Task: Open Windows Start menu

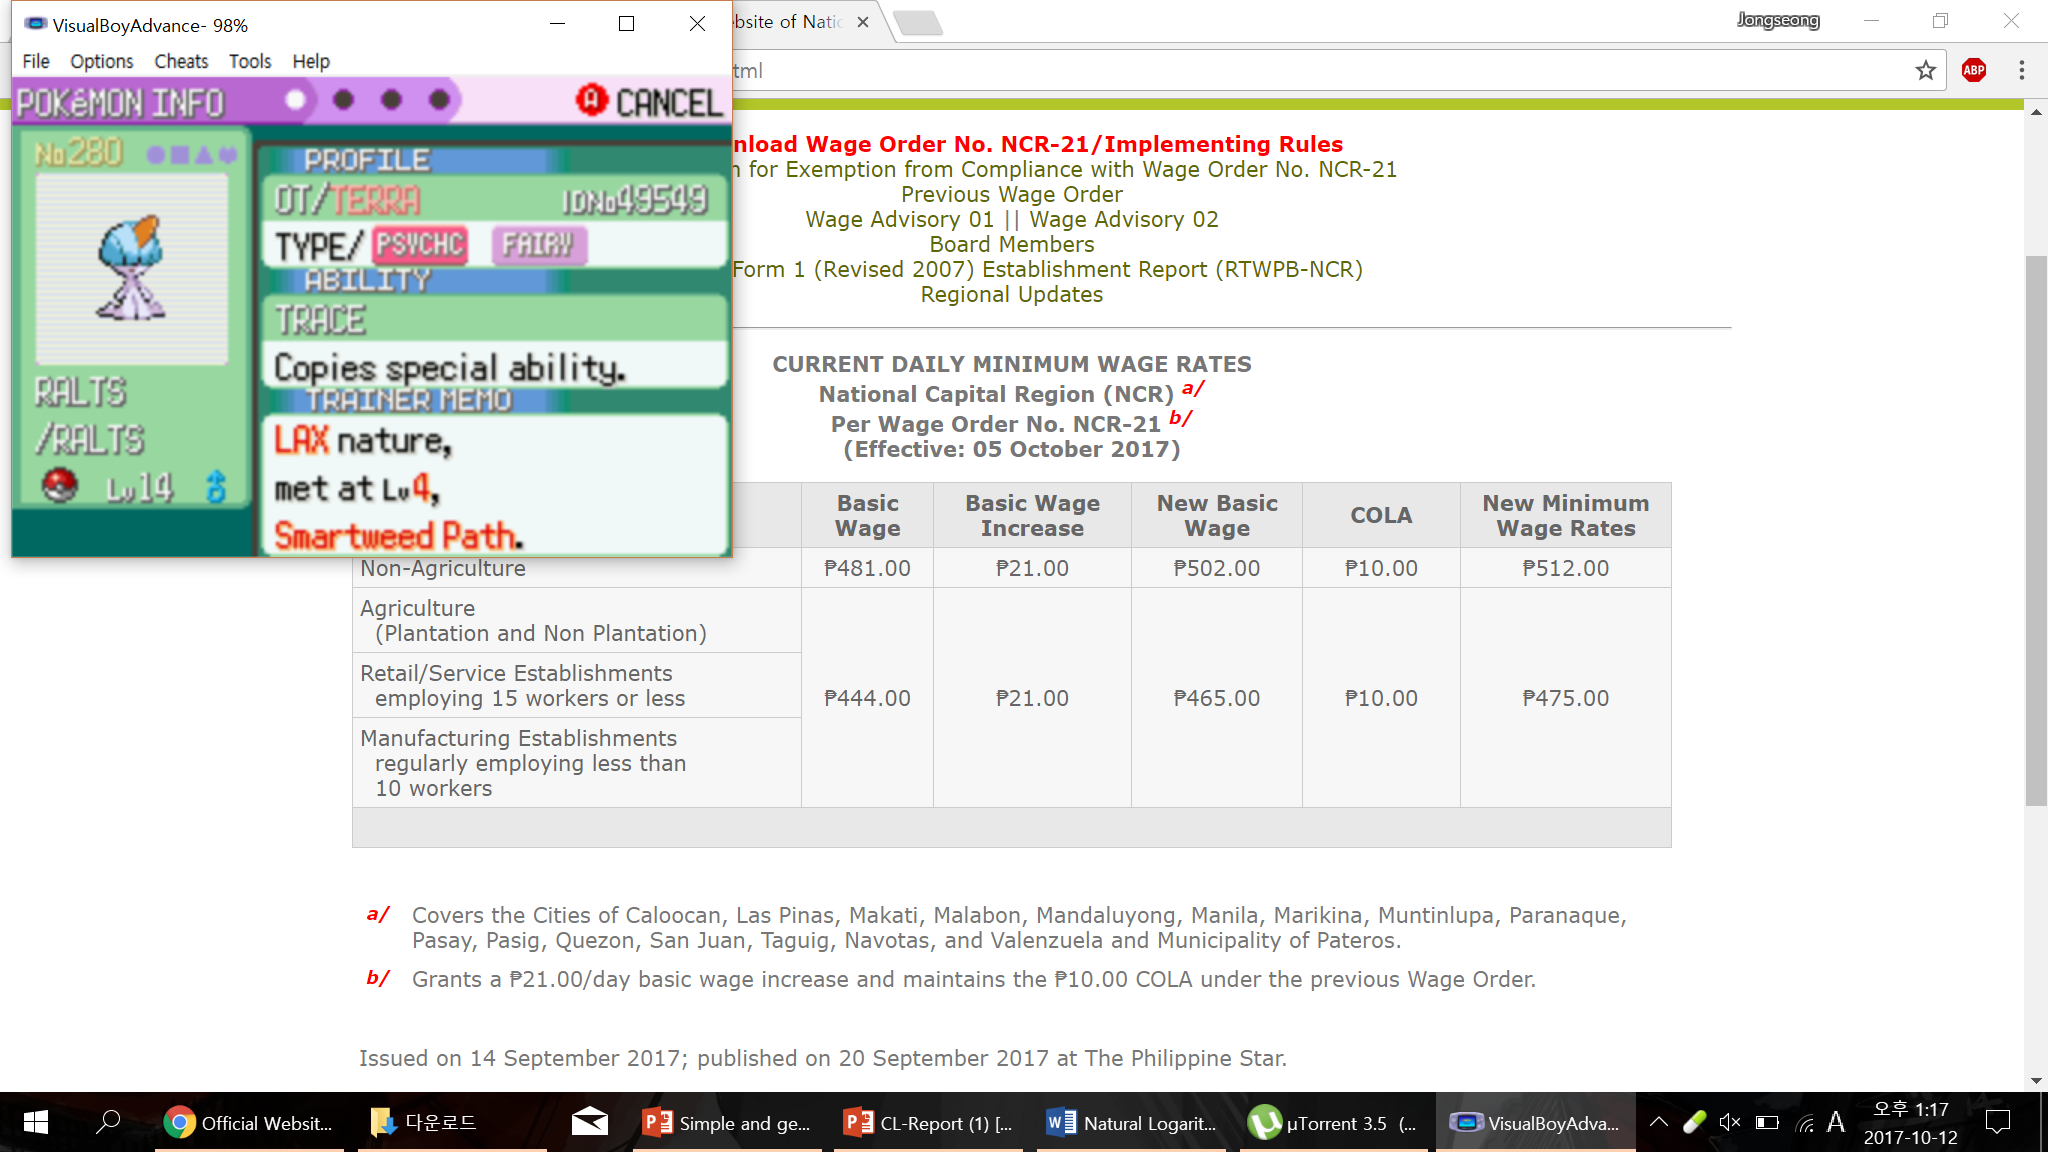Action: tap(36, 1123)
